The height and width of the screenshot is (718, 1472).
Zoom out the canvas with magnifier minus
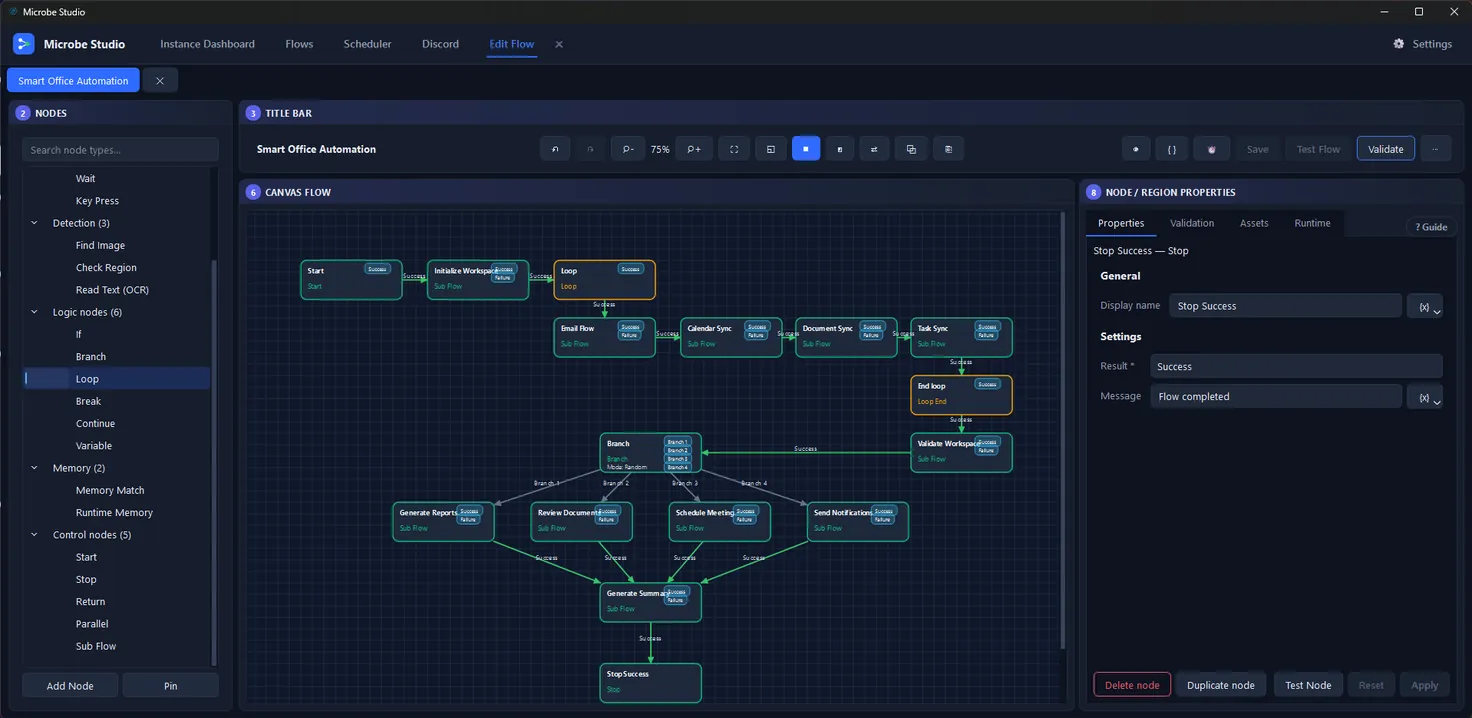pos(627,149)
